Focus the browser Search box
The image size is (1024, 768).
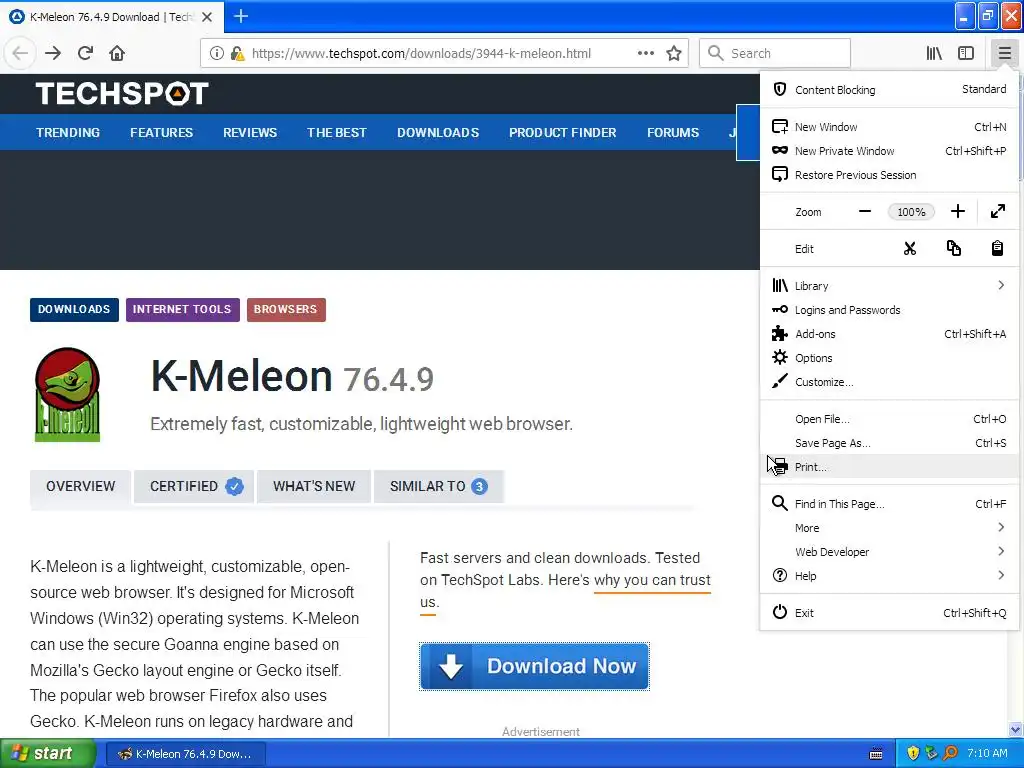(x=775, y=53)
